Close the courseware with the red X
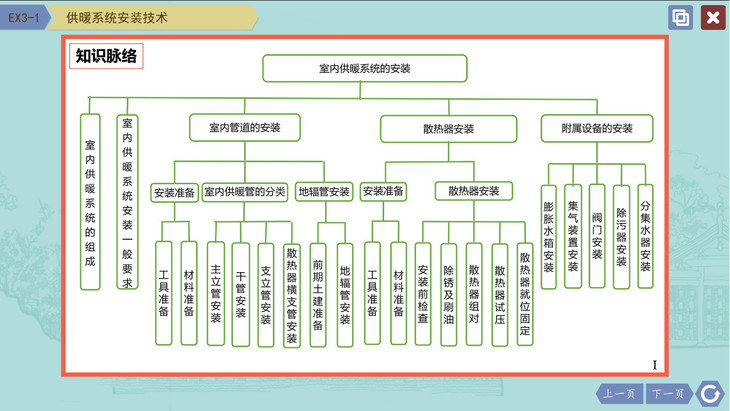730x411 pixels. [713, 18]
